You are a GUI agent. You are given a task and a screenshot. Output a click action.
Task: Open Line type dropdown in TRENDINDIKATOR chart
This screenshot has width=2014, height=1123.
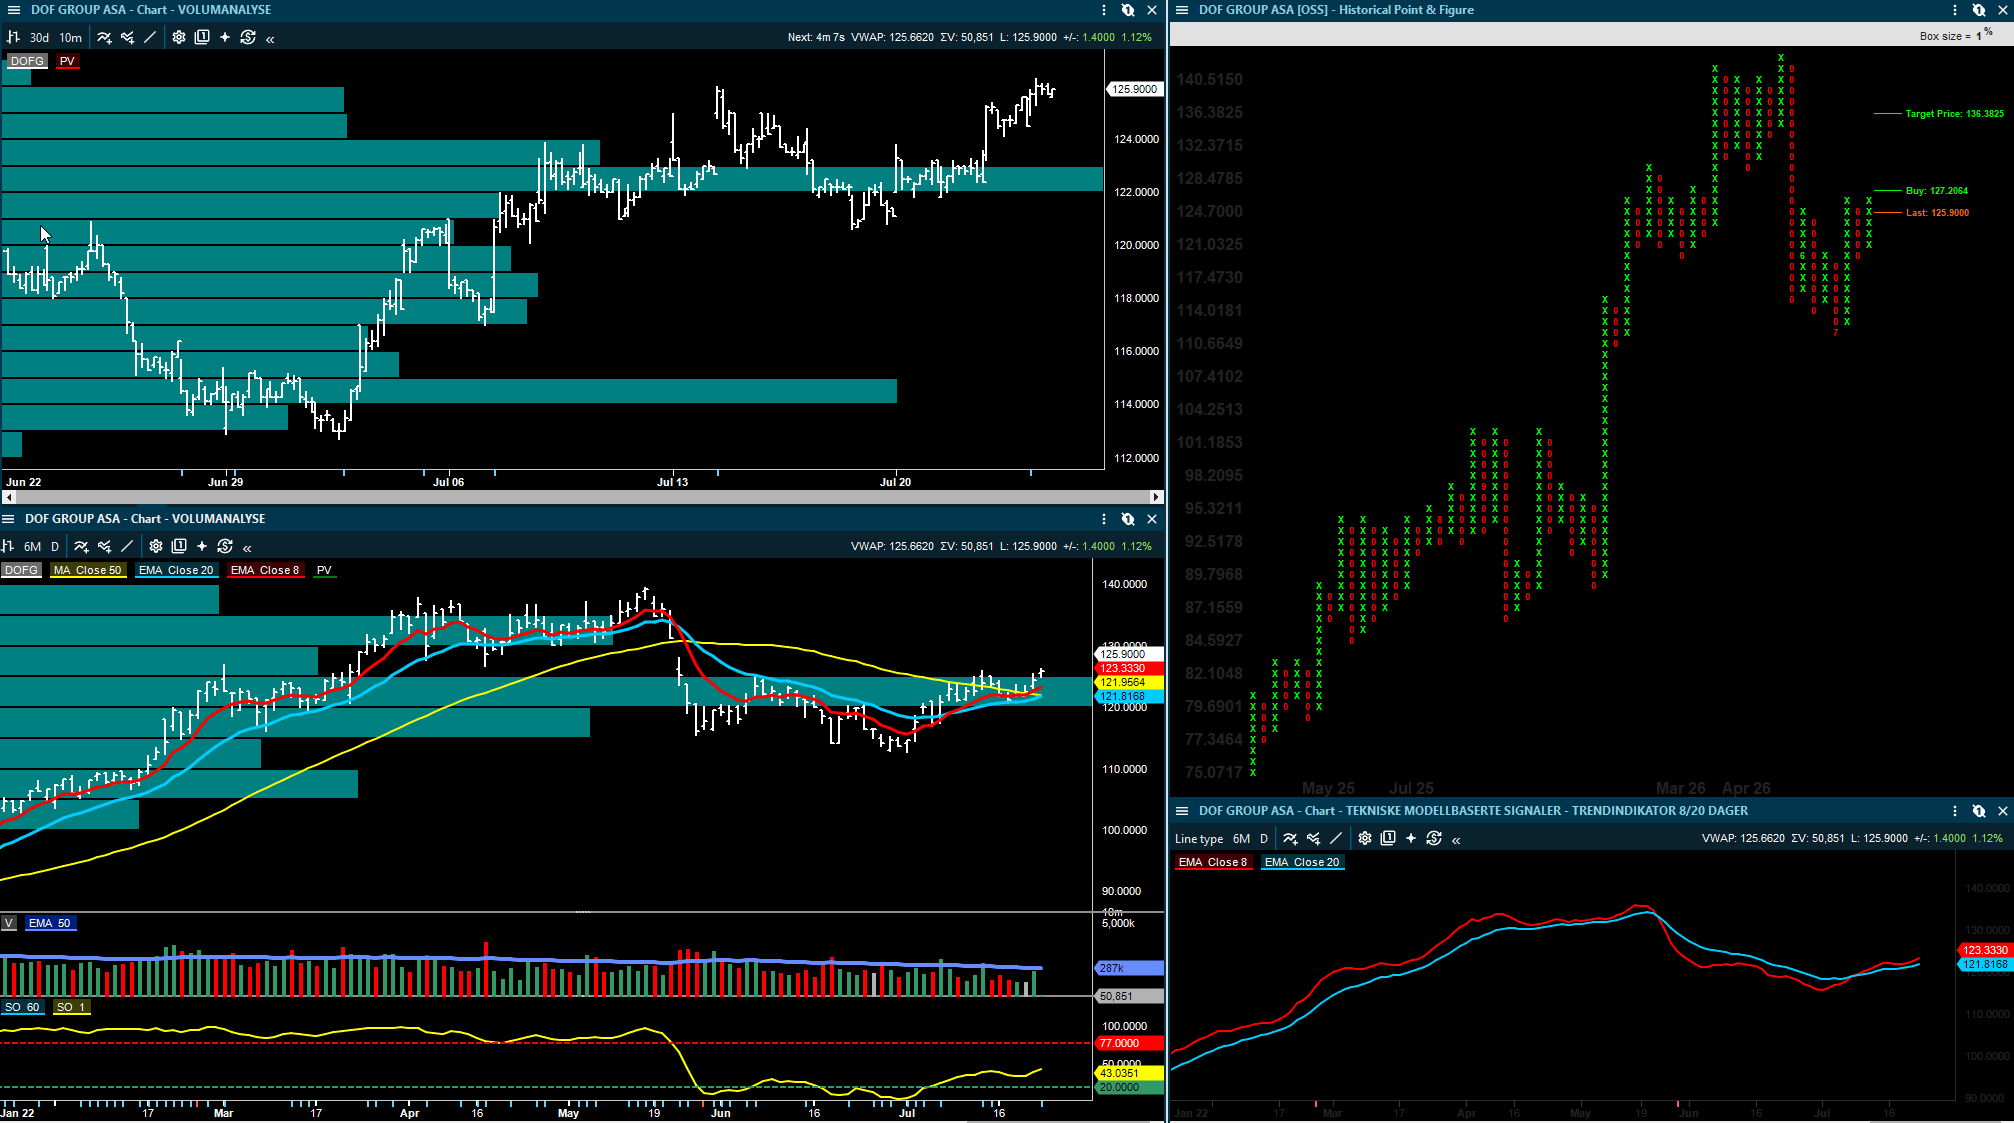click(1199, 839)
